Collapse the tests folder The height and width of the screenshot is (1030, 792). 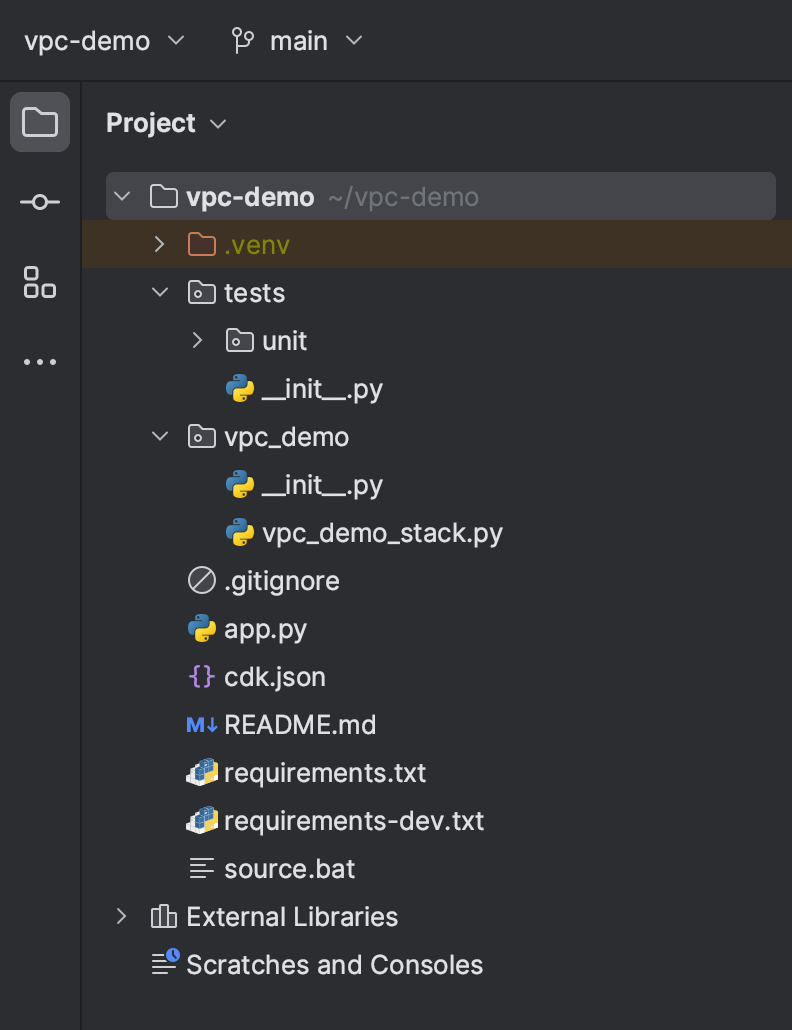click(x=158, y=292)
